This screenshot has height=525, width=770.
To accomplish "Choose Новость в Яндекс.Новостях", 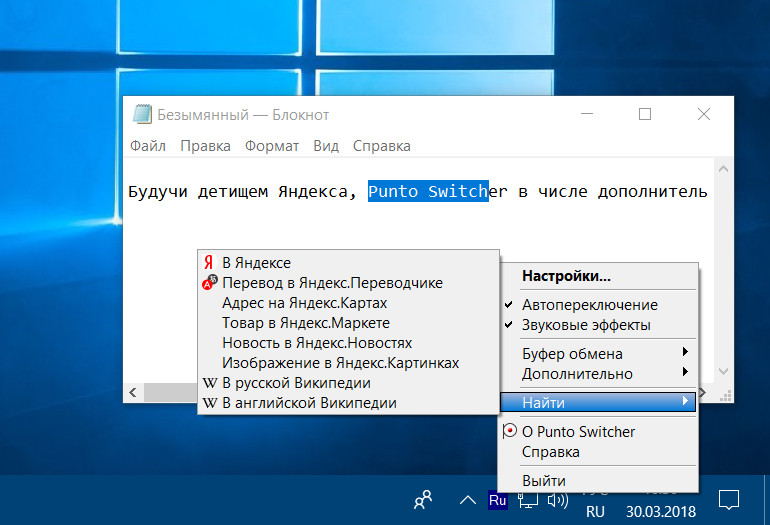I will point(348,343).
